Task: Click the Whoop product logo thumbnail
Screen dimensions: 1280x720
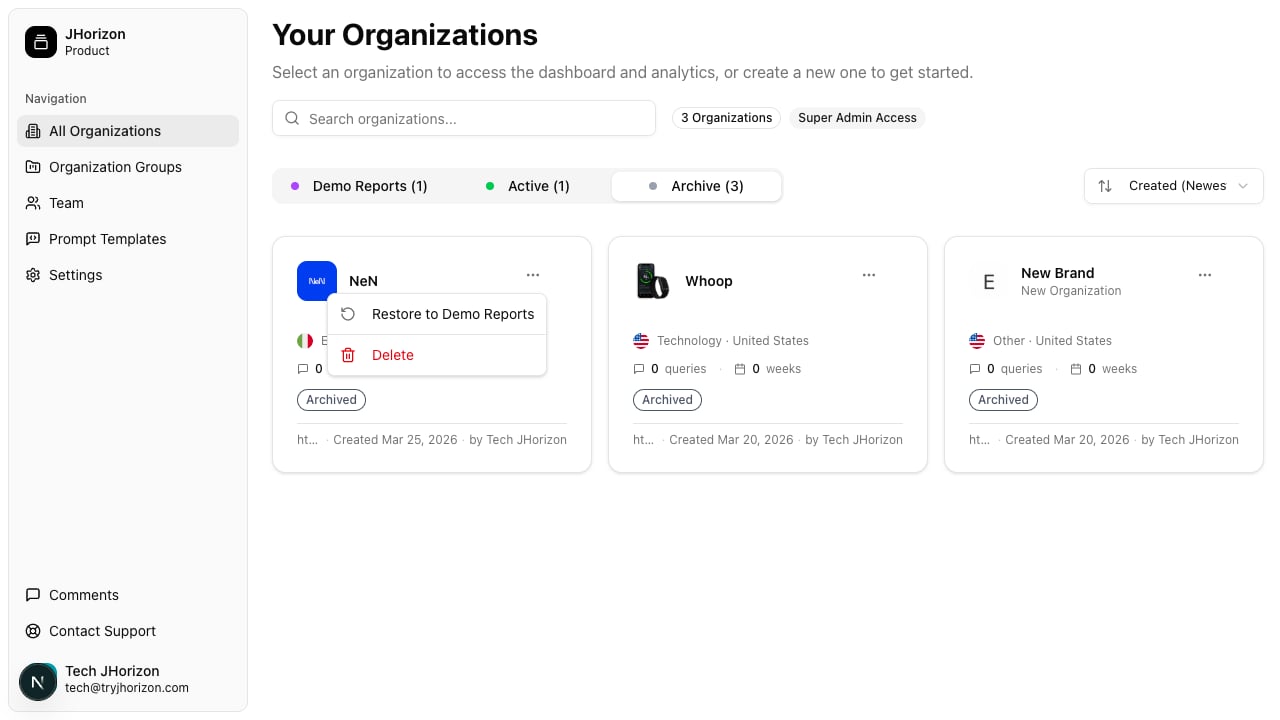Action: point(653,281)
